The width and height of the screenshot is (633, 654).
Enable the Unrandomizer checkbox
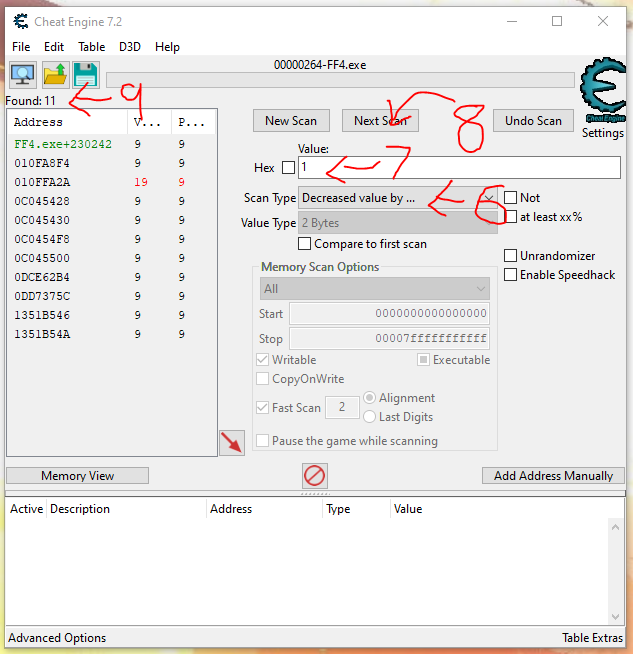(x=510, y=255)
